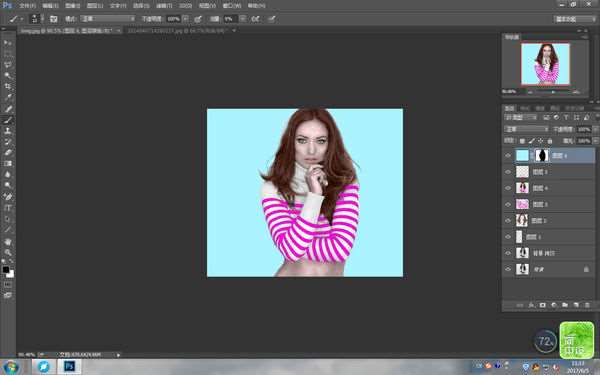
Task: Enable the Airbrush option in the options bar
Action: (x=255, y=19)
